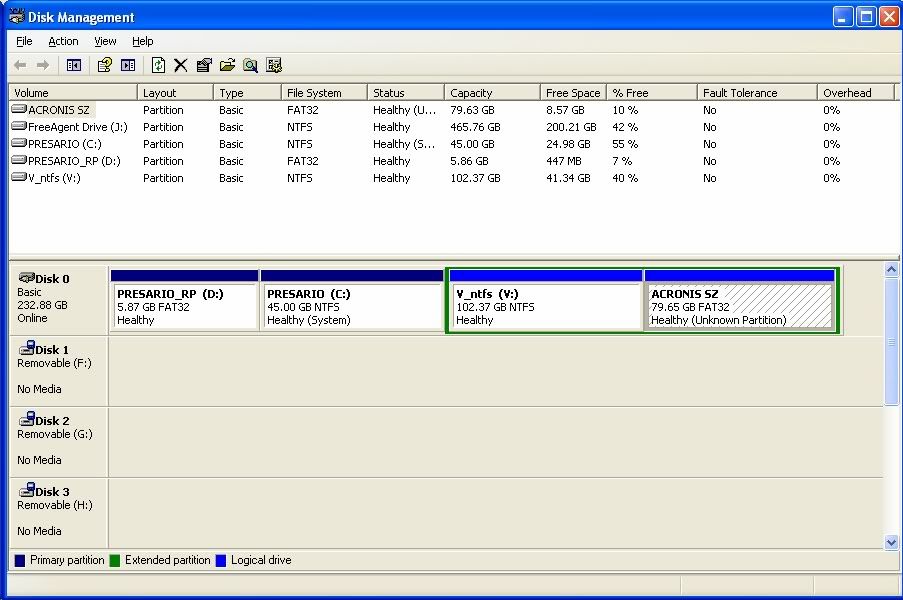Open the Help menu
This screenshot has width=903, height=600.
pos(143,41)
